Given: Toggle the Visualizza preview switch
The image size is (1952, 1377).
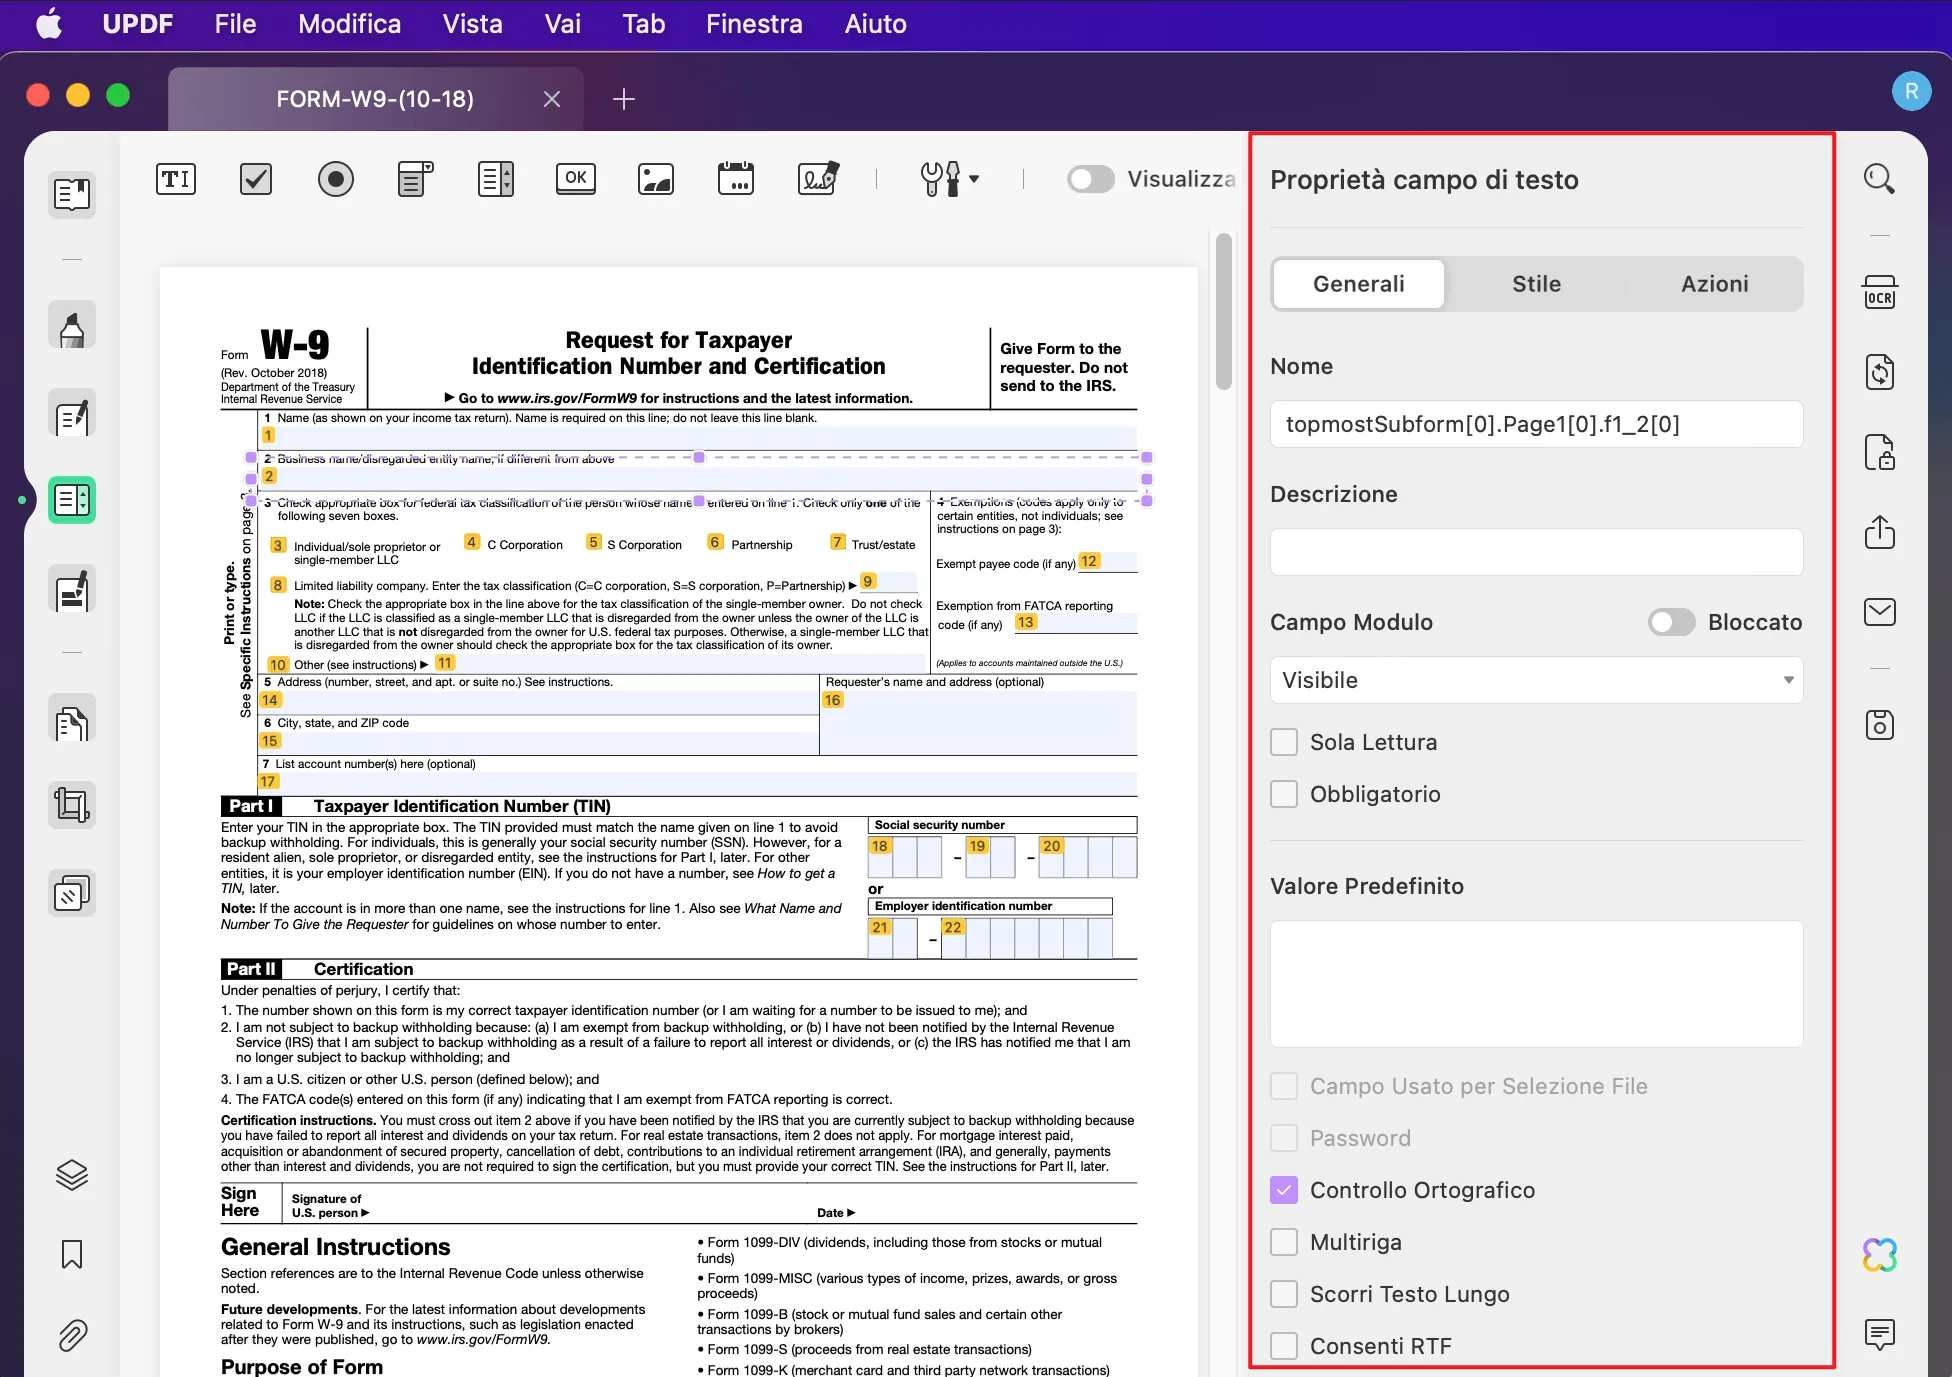Looking at the screenshot, I should pyautogui.click(x=1091, y=179).
